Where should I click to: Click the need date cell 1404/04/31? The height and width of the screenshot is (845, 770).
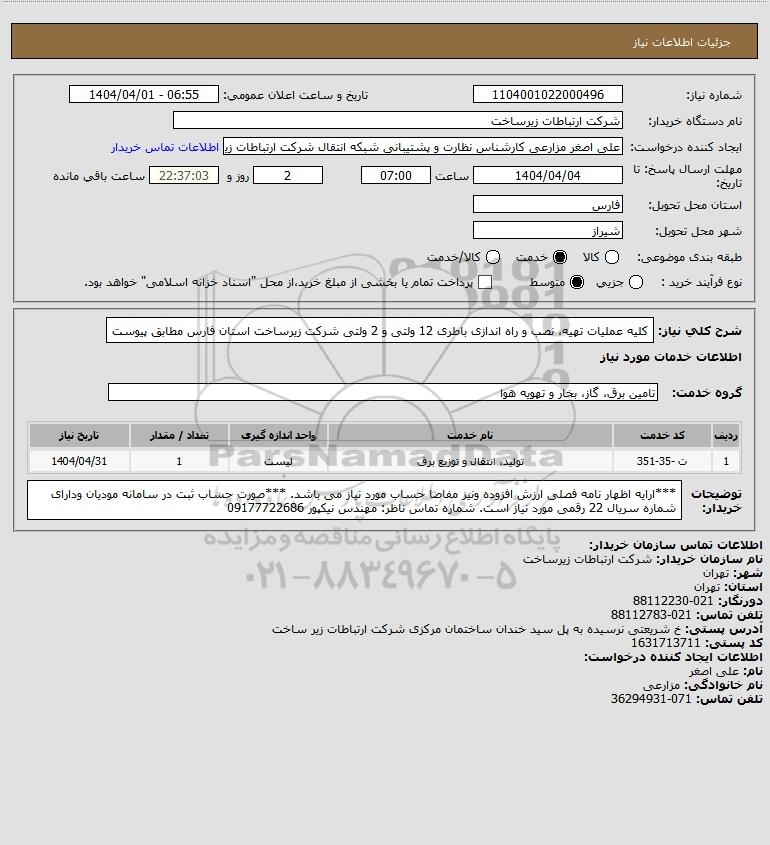coord(79,461)
